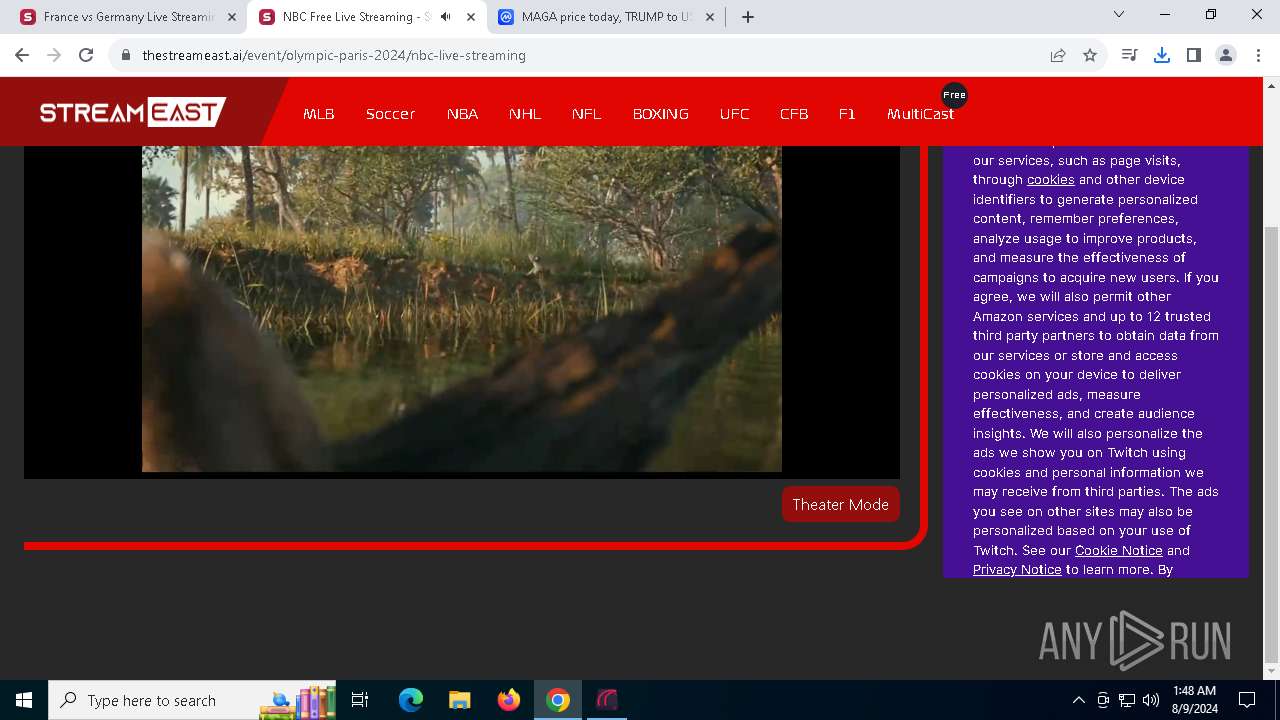The height and width of the screenshot is (720, 1280).
Task: Open a new browser tab
Action: [747, 17]
